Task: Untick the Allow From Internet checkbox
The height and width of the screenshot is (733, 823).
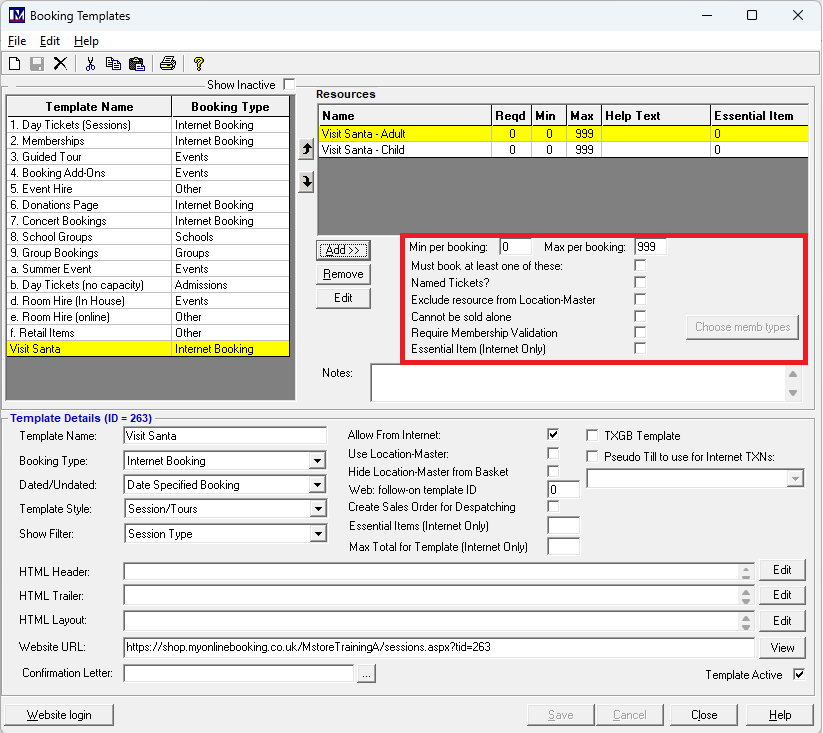Action: coord(553,435)
